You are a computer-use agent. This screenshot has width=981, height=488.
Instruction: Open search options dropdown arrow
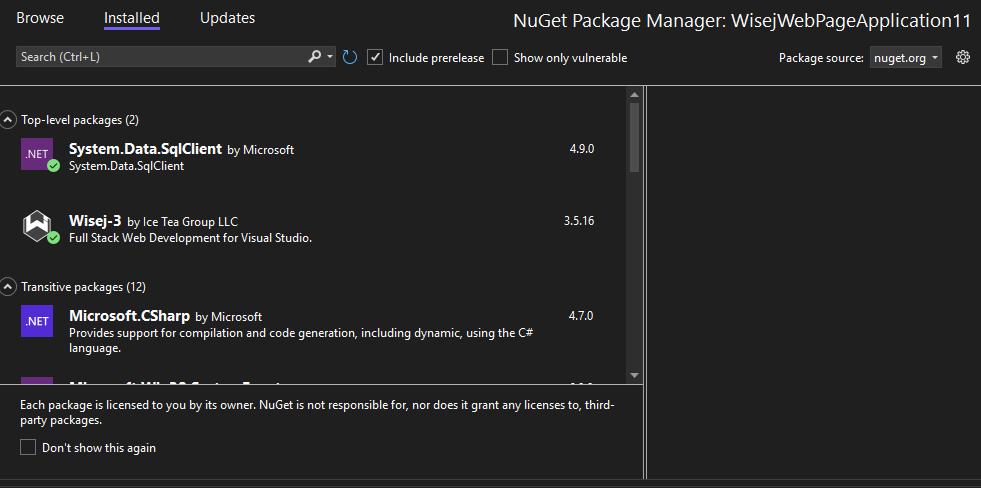point(330,57)
